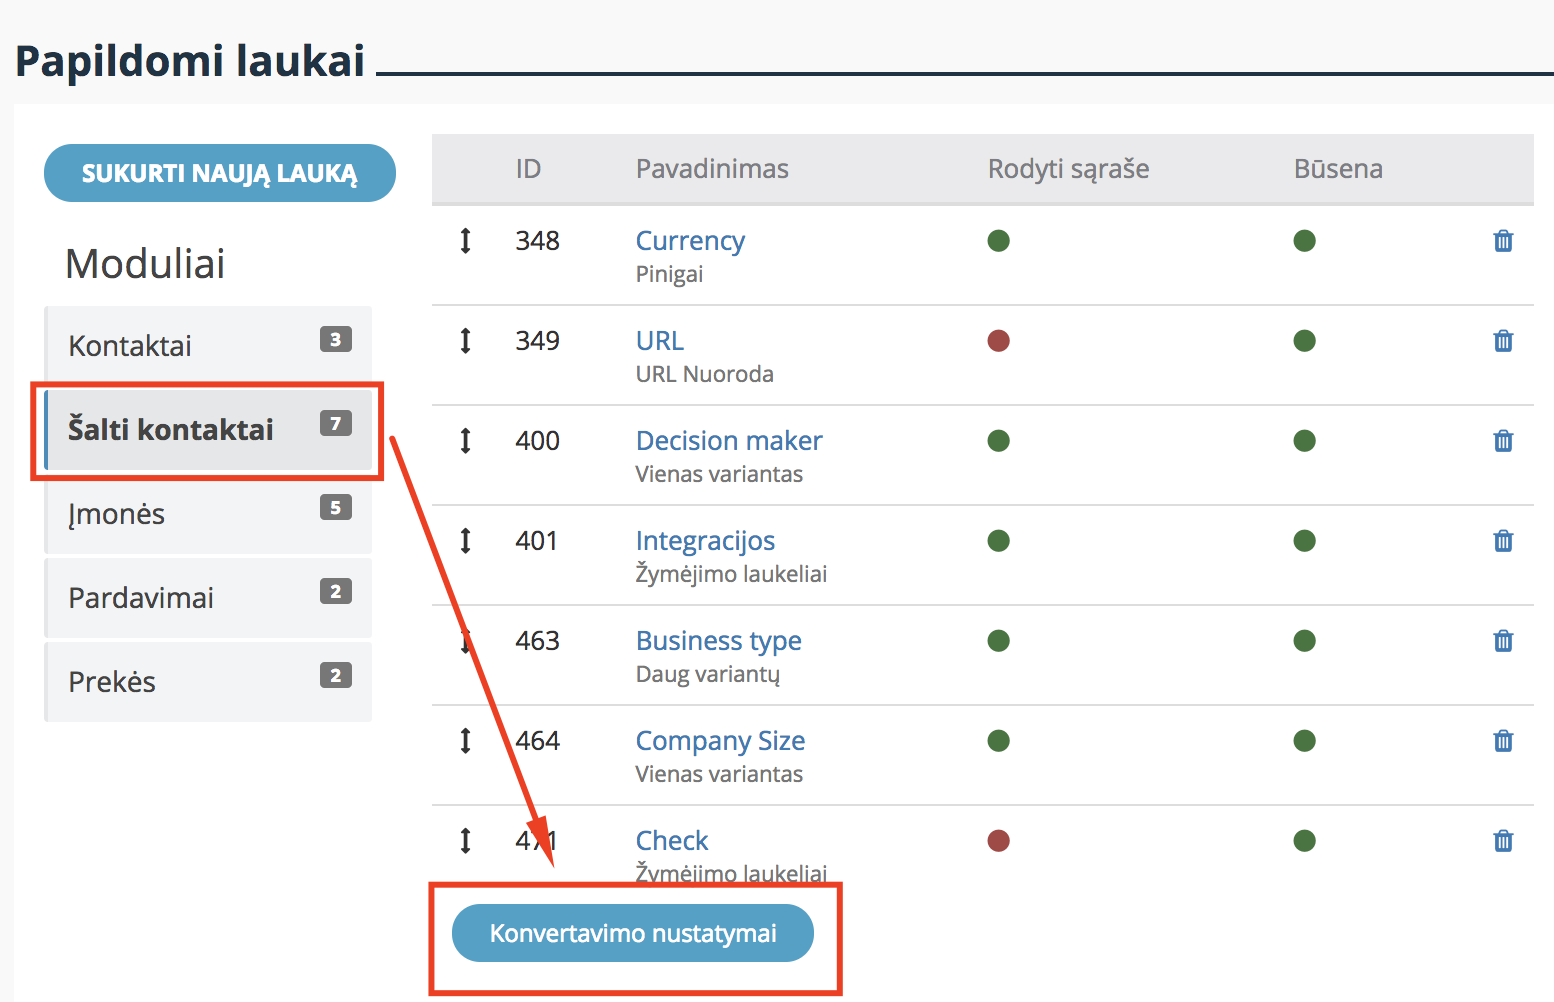Toggle Check field's red show-in-list dot
The image size is (1554, 1002).
point(998,841)
